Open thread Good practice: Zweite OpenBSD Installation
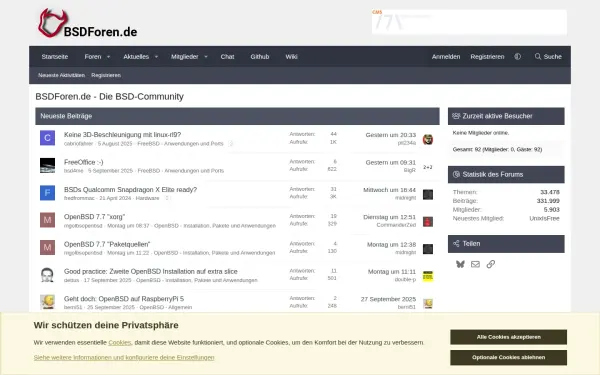This screenshot has width=600, height=375. pos(151,271)
